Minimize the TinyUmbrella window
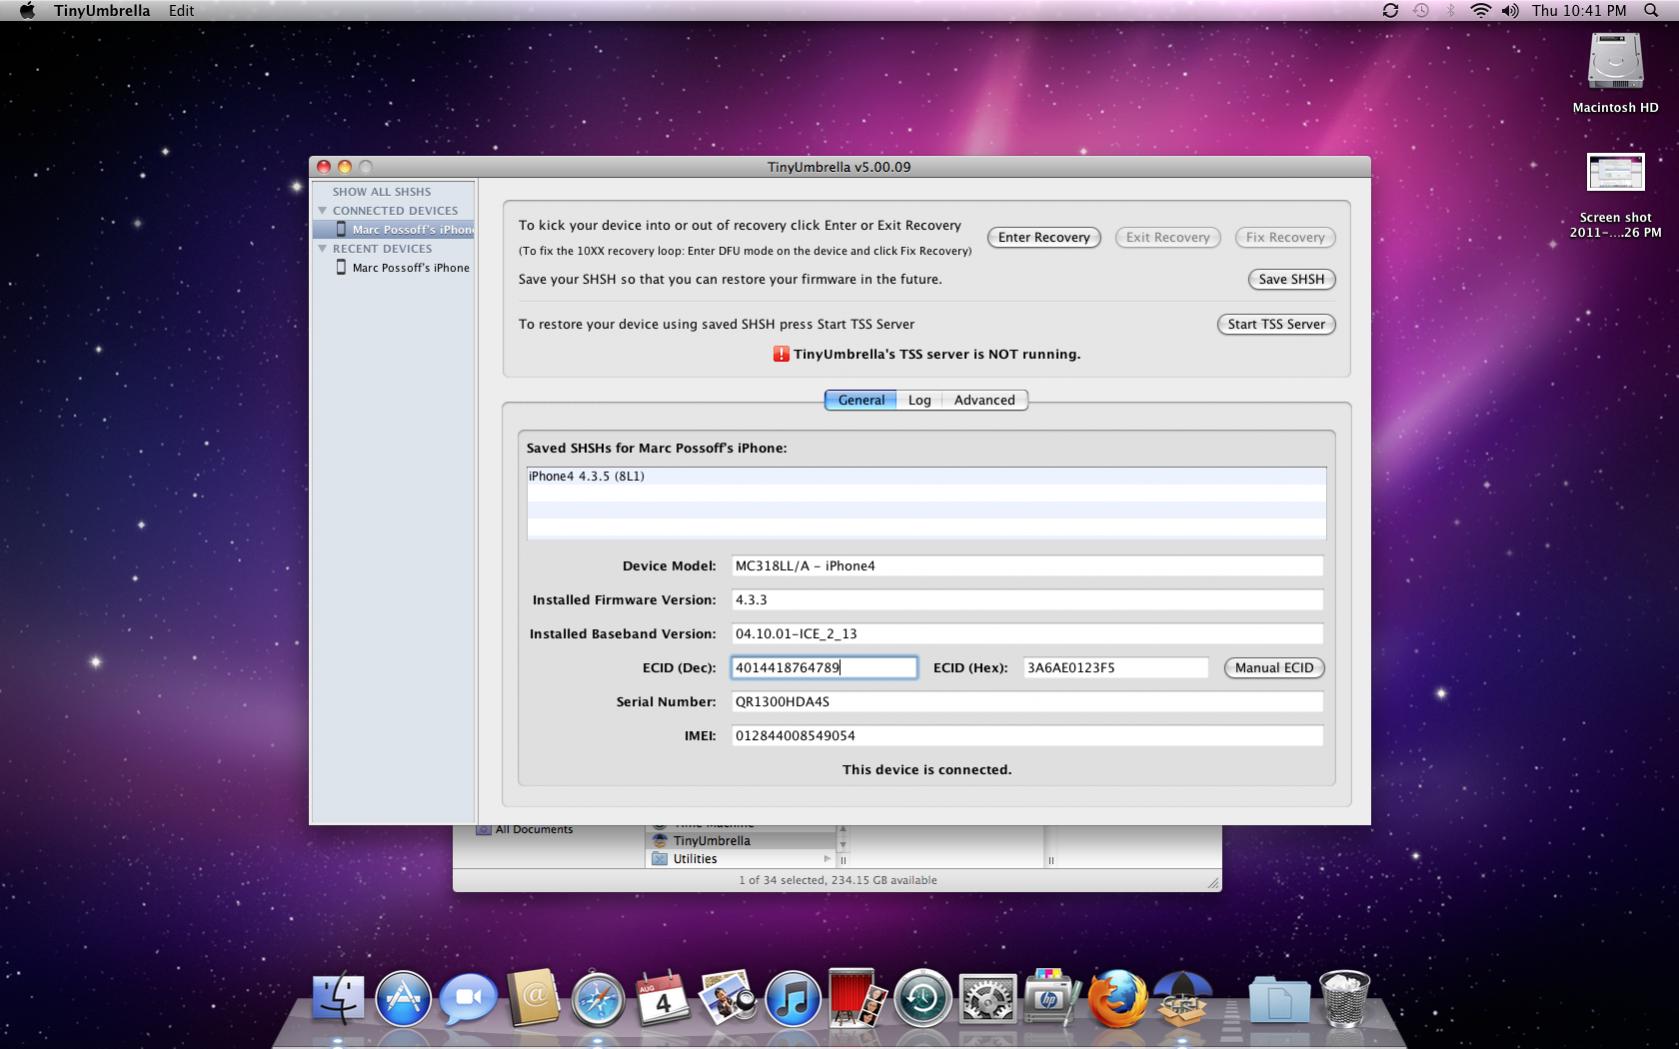The height and width of the screenshot is (1049, 1679). (344, 167)
